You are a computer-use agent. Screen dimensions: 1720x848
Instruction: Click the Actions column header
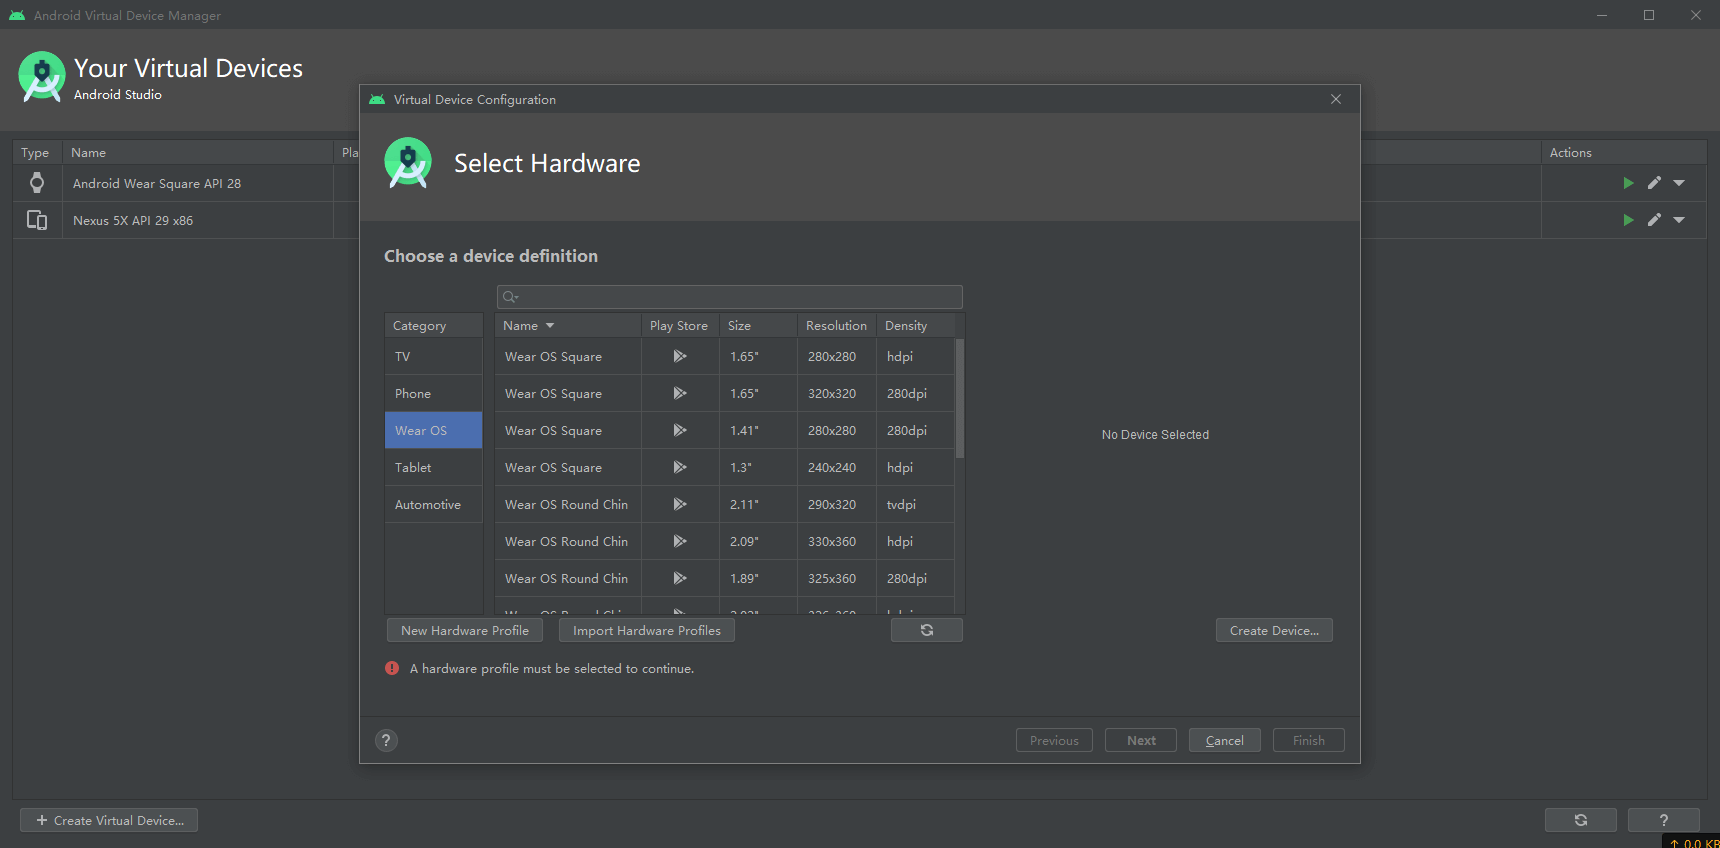[x=1624, y=153]
